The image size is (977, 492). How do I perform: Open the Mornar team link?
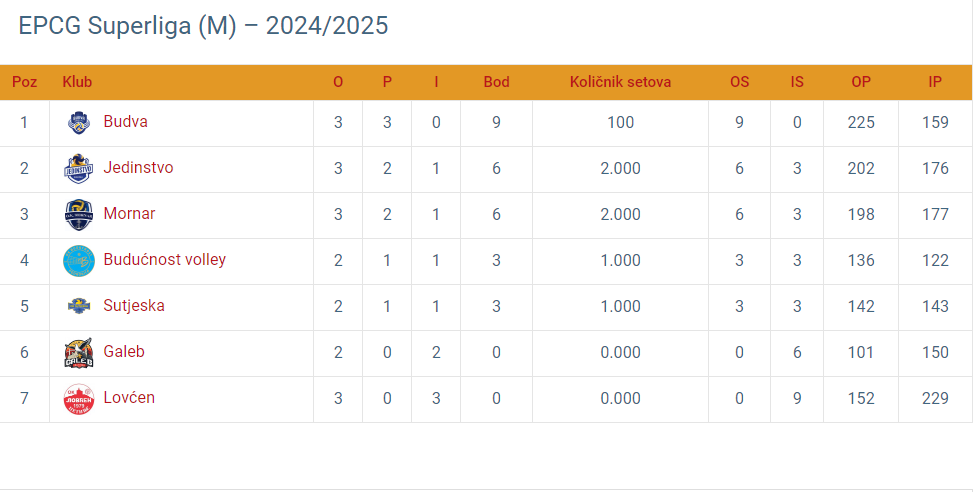click(x=129, y=214)
